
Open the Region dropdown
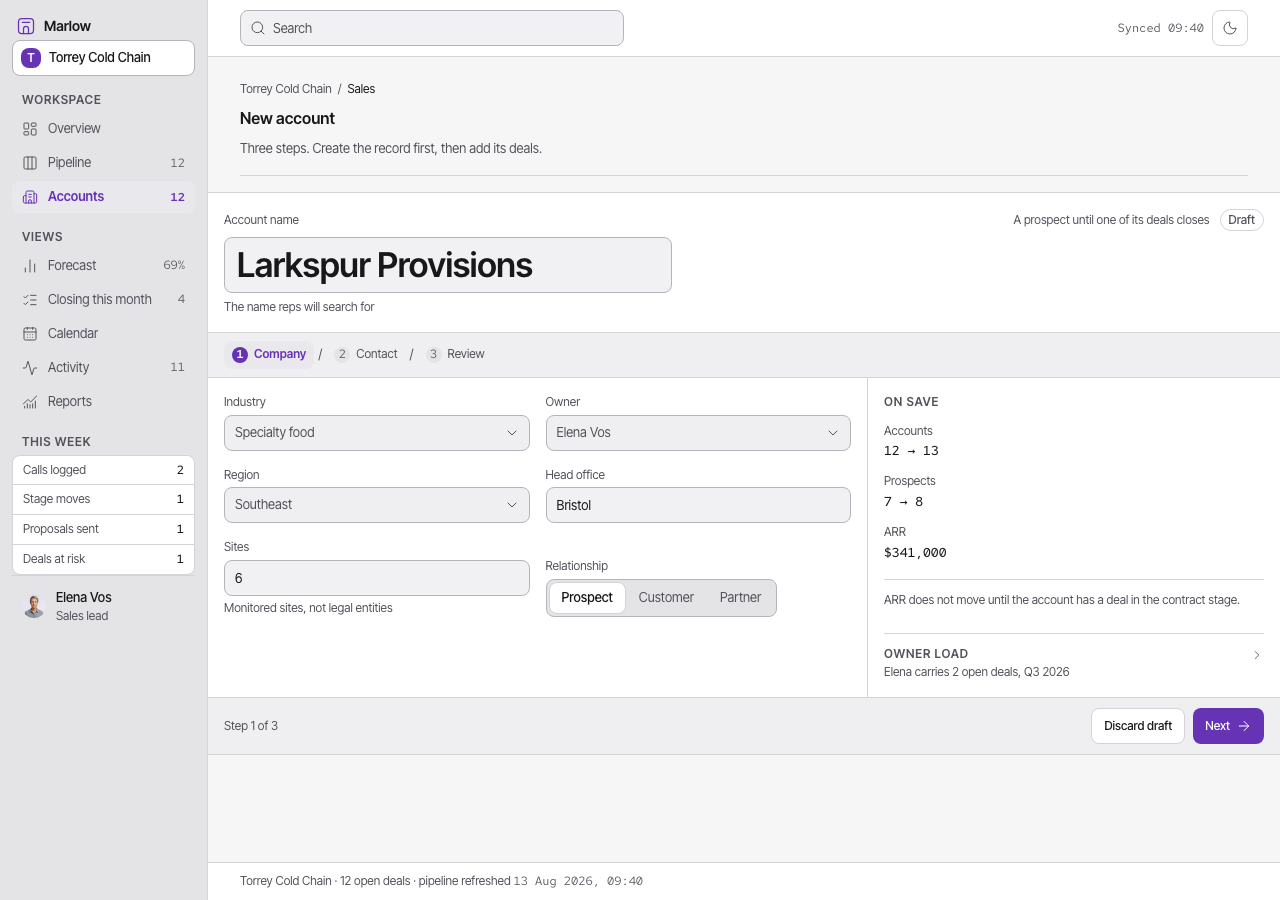click(x=377, y=505)
